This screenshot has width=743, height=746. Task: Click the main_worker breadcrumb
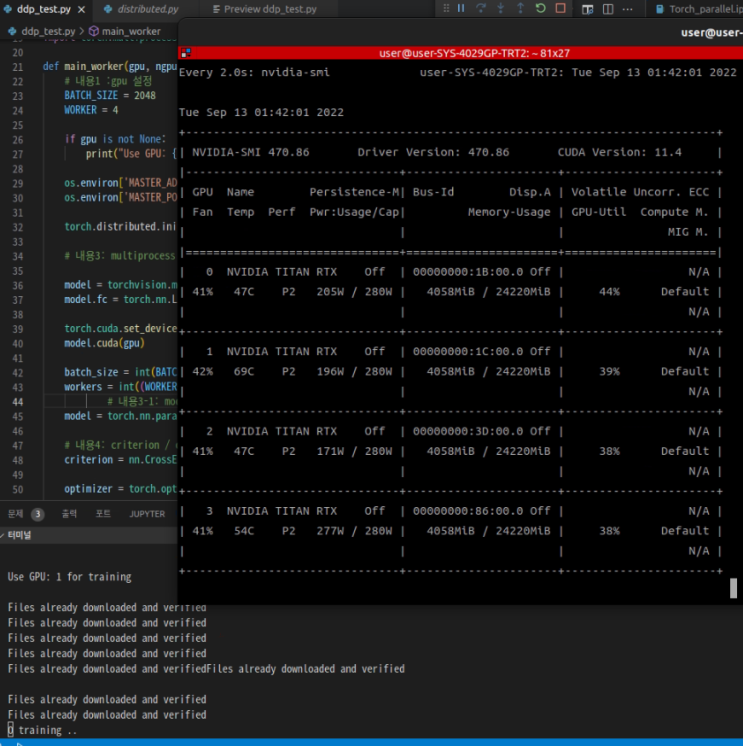click(x=131, y=31)
